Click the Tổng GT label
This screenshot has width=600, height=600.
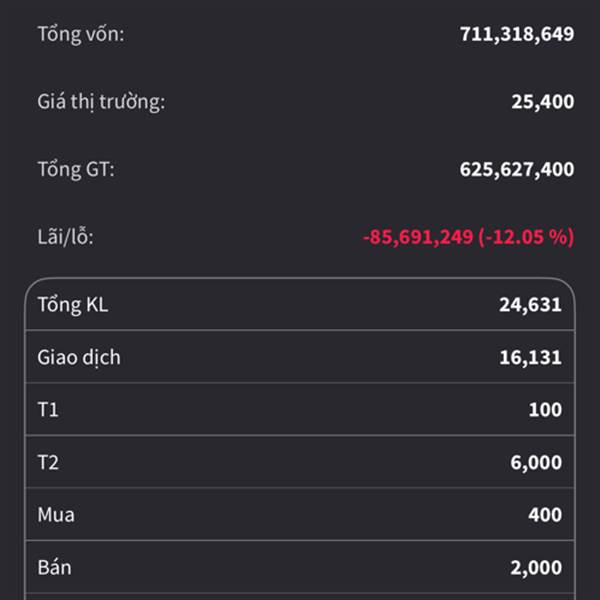(x=76, y=169)
